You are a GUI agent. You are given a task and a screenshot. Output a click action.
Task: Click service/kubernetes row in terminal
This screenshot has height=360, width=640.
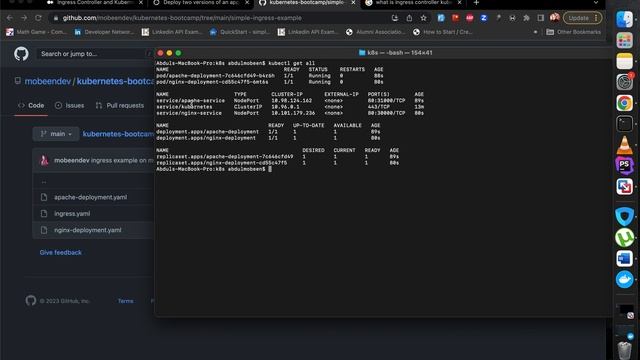290,107
